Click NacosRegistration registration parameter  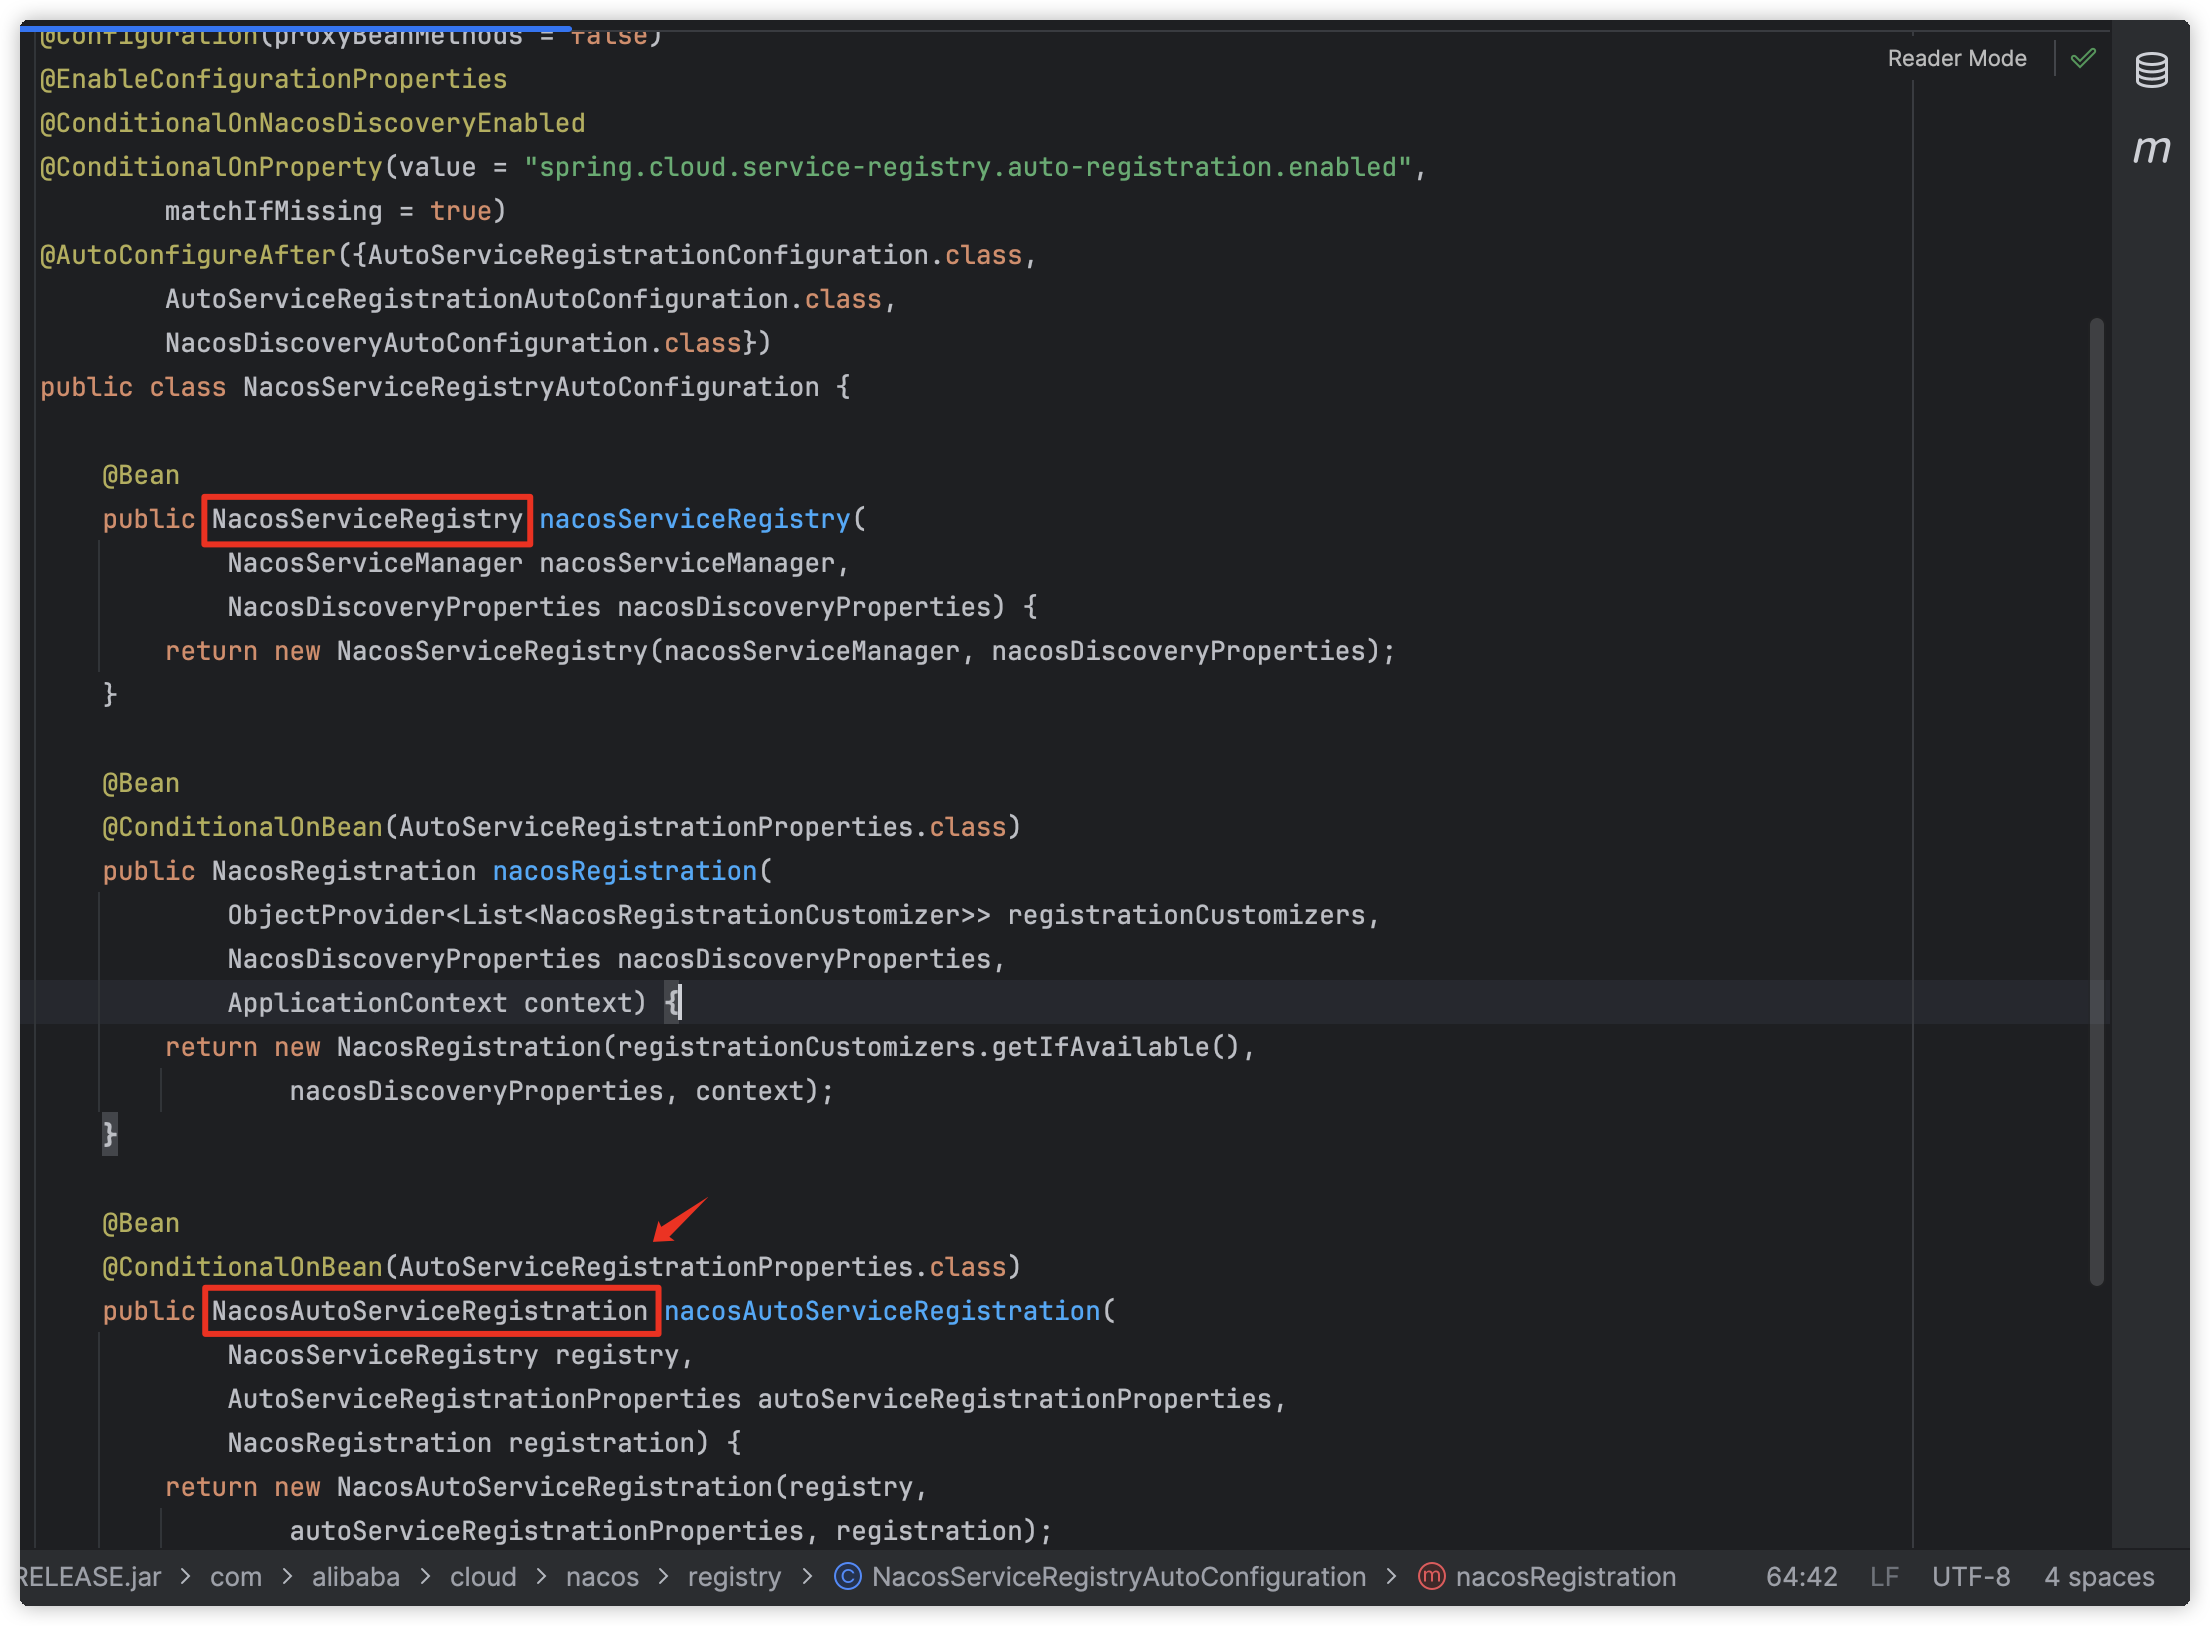(460, 1442)
